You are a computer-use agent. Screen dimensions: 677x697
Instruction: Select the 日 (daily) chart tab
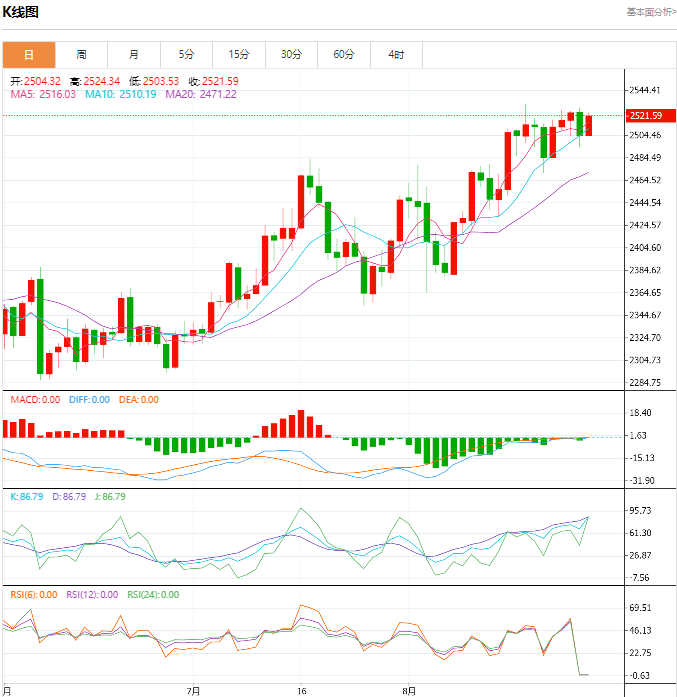29,54
